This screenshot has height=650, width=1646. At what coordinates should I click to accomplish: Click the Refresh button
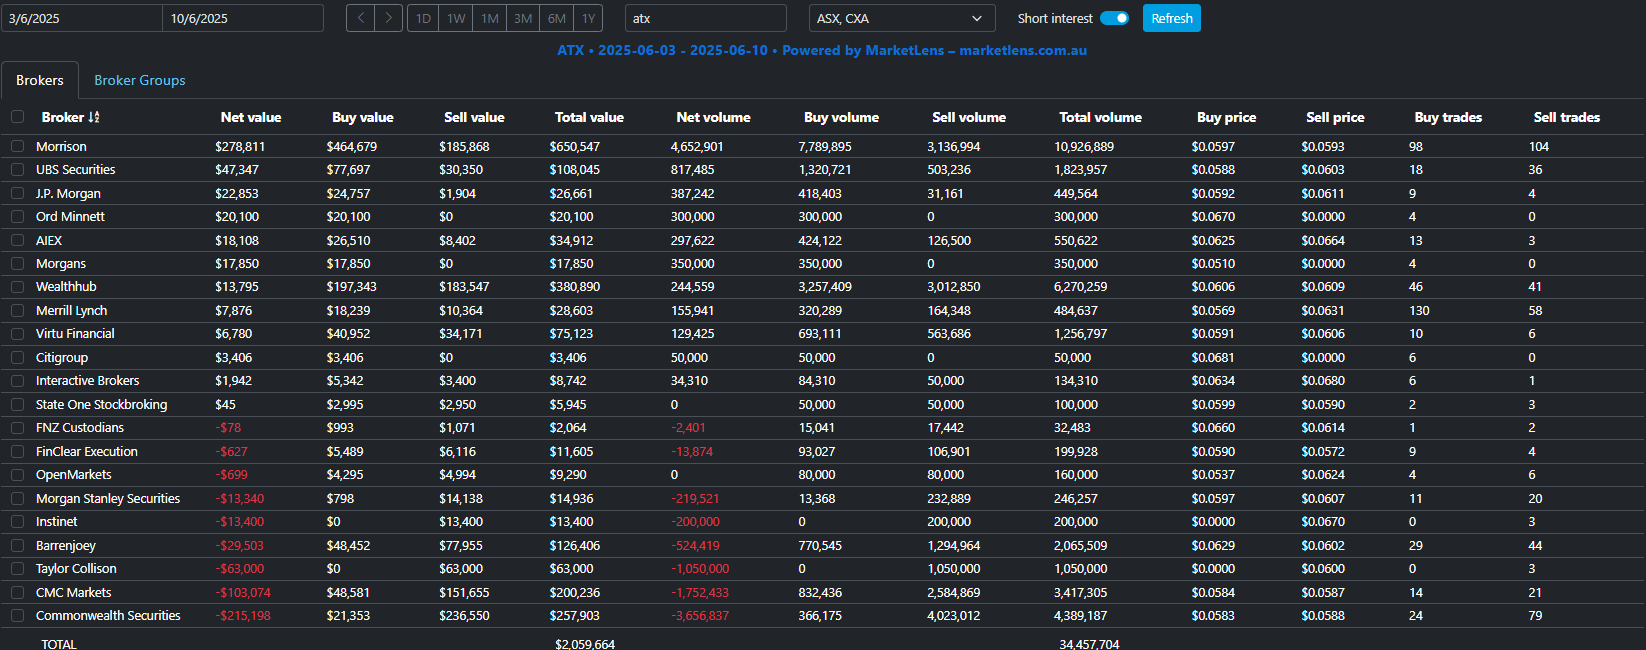tap(1172, 18)
